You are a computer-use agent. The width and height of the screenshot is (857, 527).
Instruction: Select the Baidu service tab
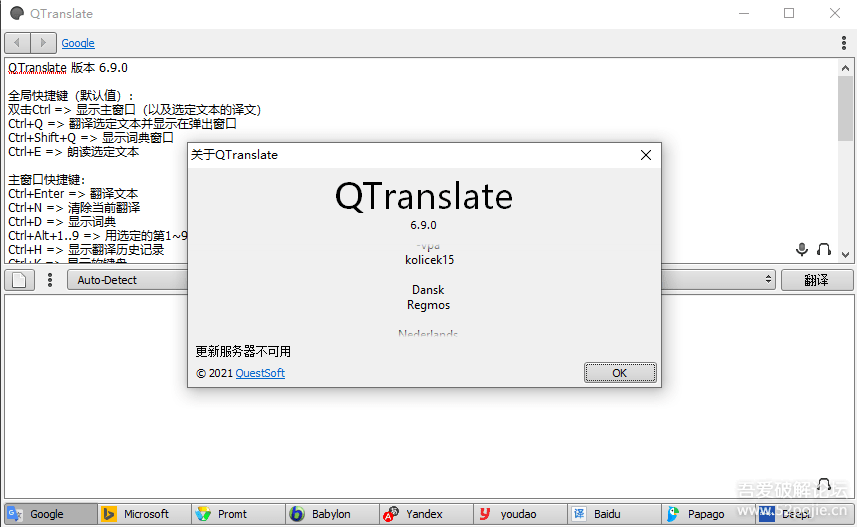tap(615, 514)
